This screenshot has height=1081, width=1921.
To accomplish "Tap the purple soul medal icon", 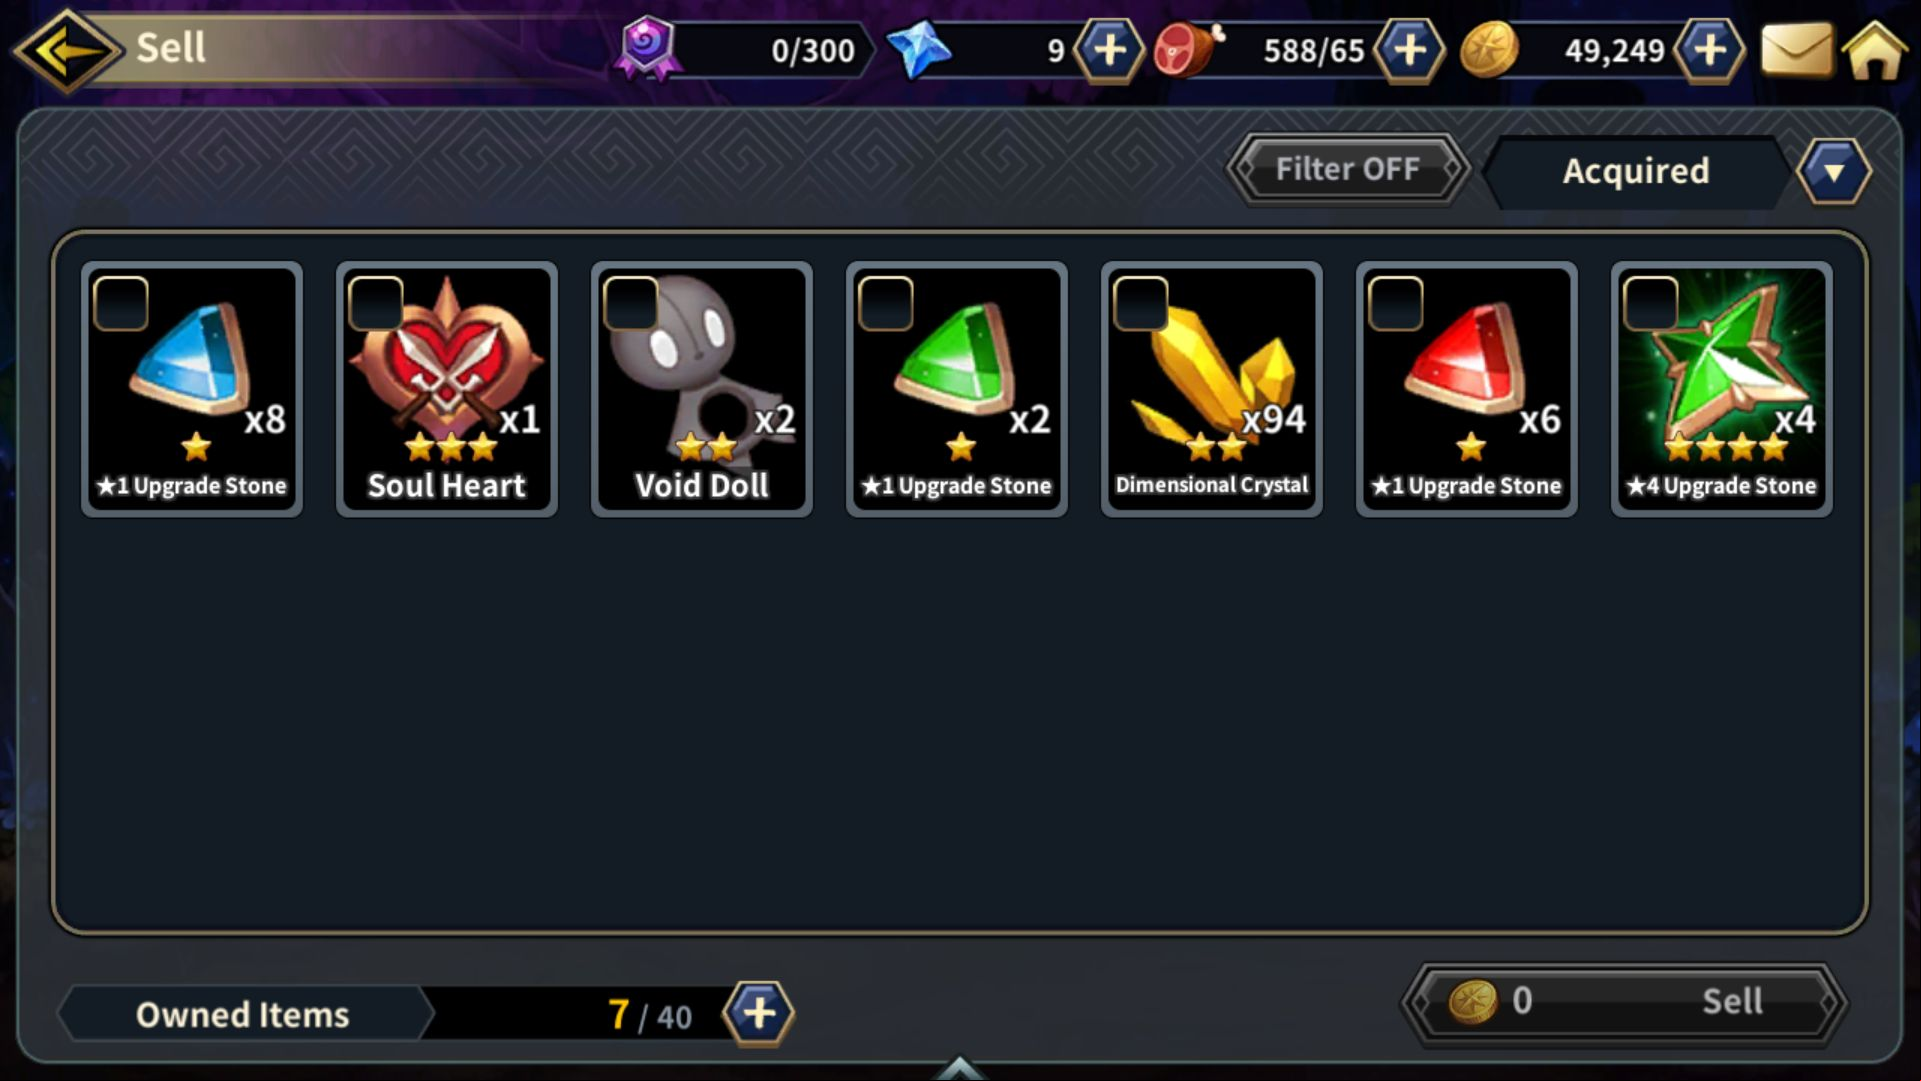I will coord(647,47).
